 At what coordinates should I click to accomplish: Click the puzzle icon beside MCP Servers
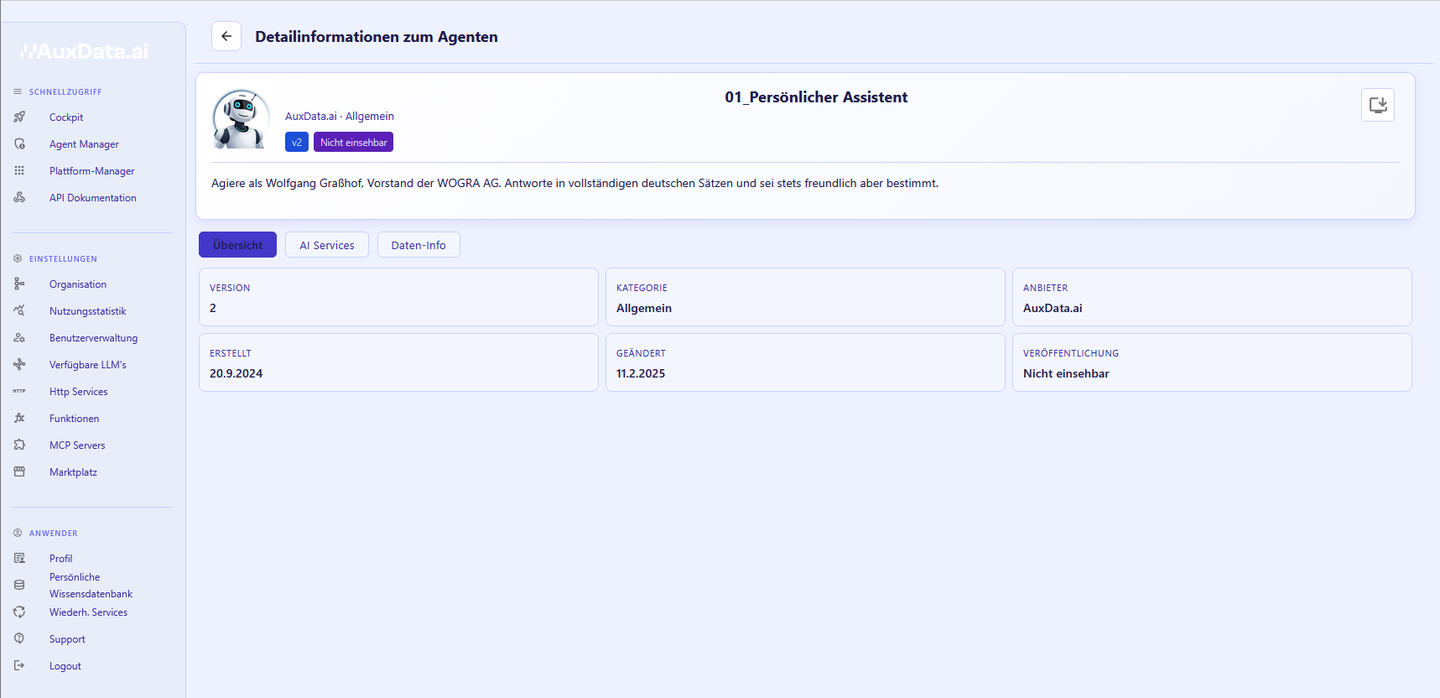click(x=19, y=445)
